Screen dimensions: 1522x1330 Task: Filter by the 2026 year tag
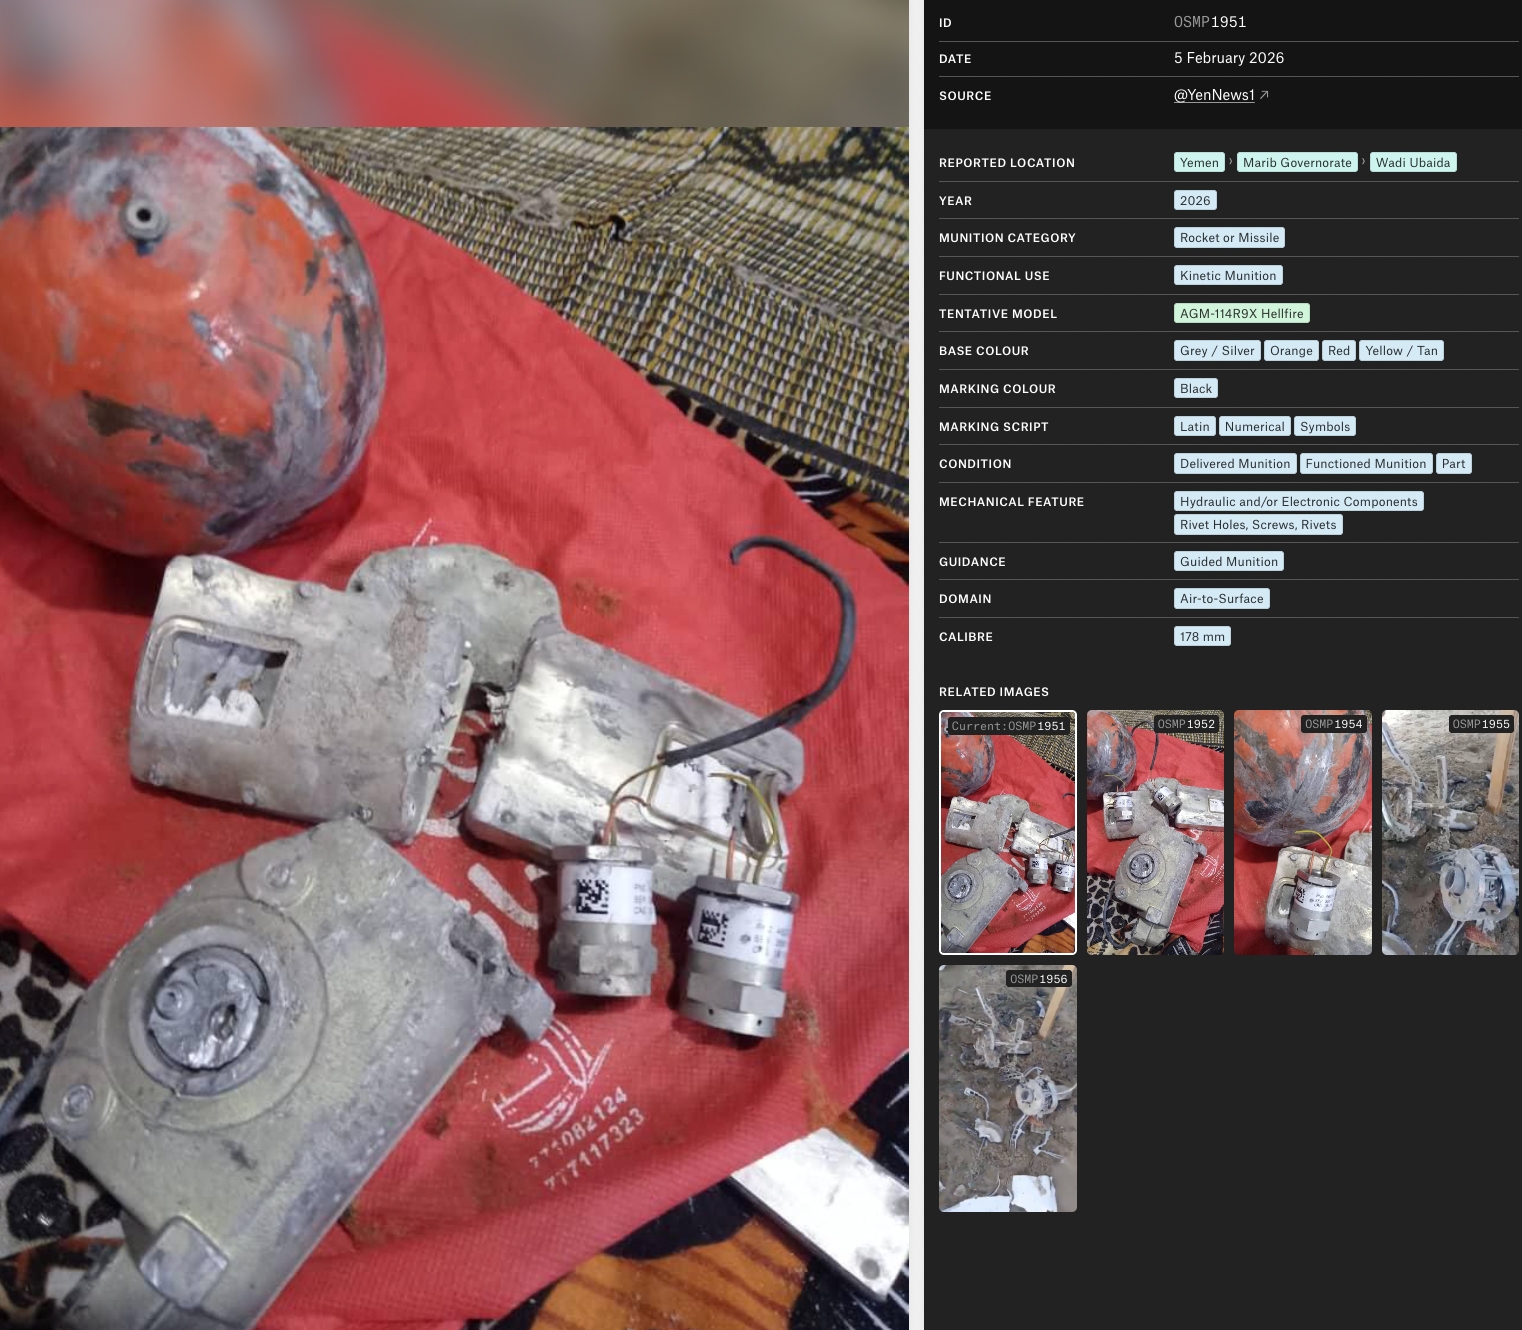click(x=1194, y=200)
